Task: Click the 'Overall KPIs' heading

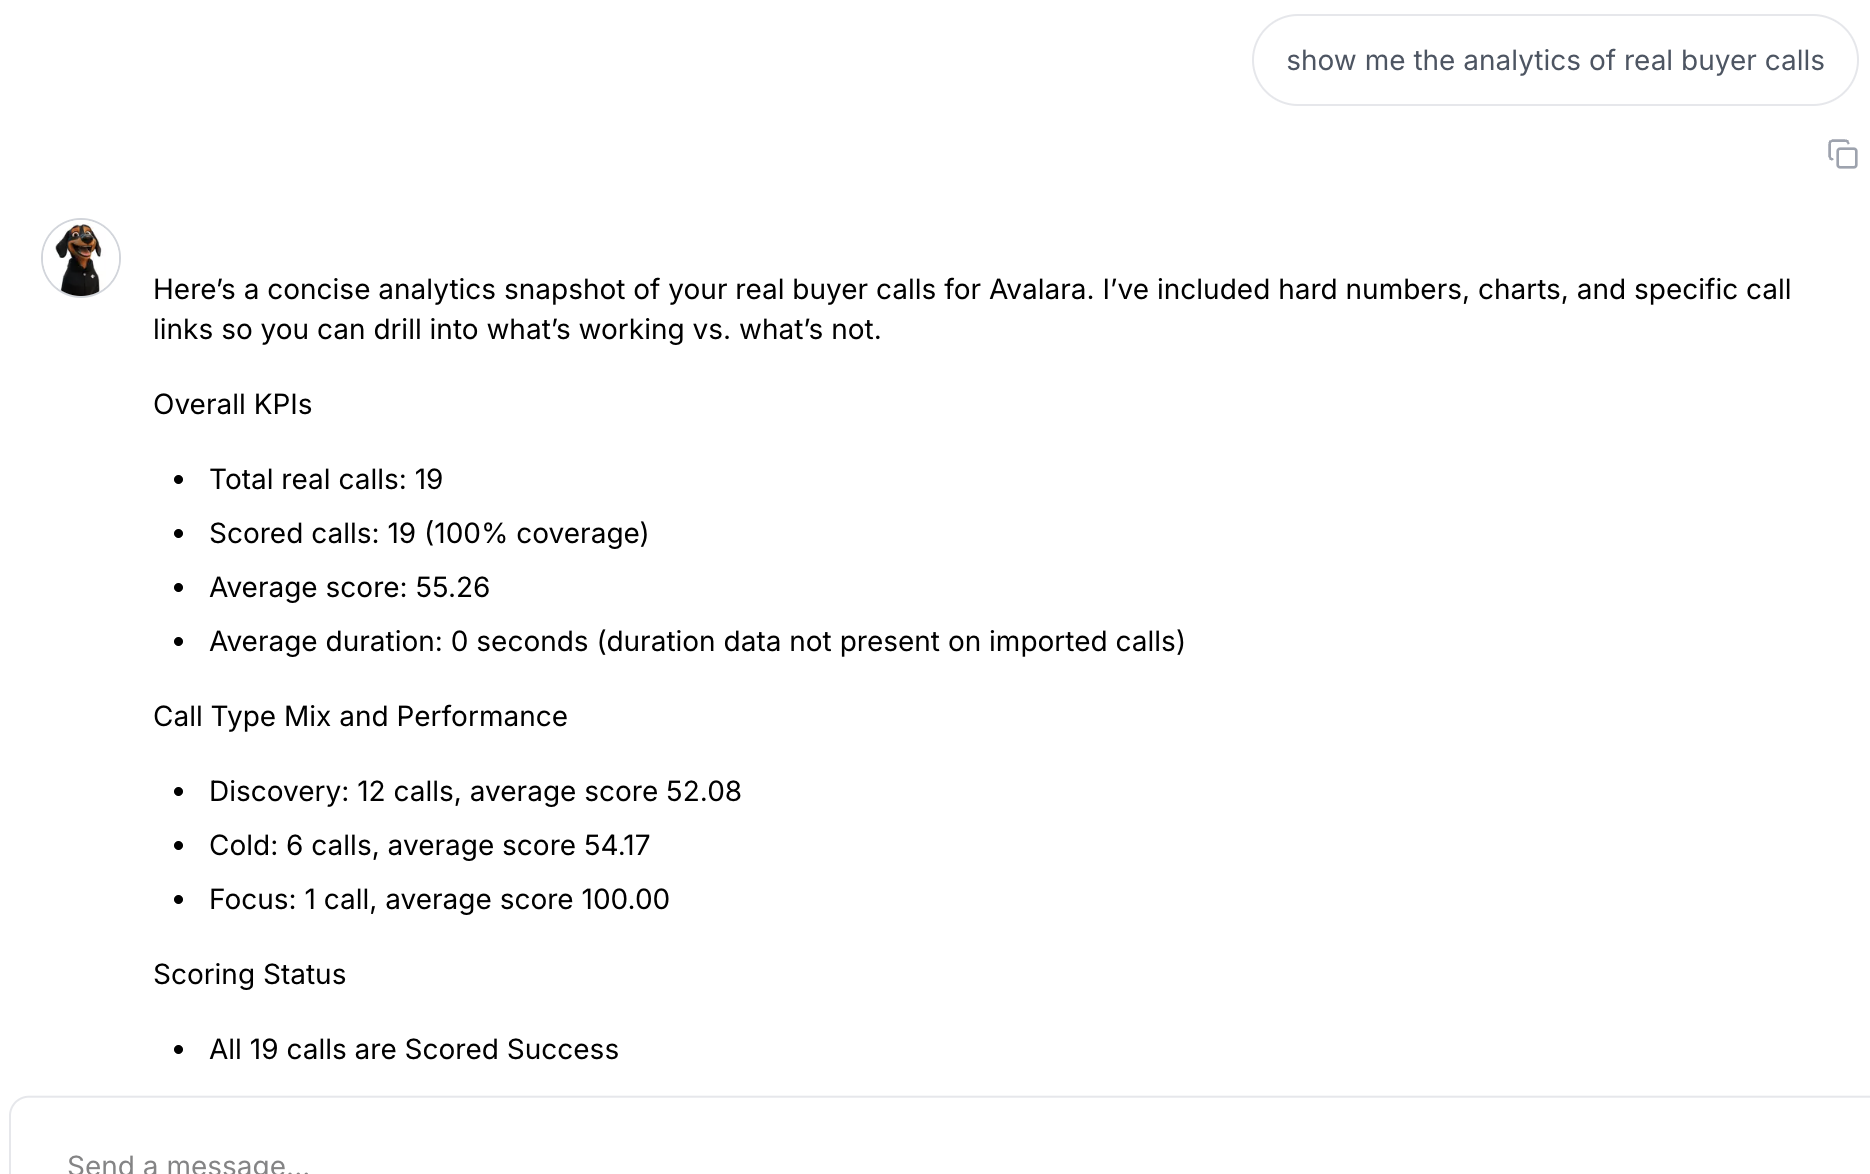Action: pos(233,404)
